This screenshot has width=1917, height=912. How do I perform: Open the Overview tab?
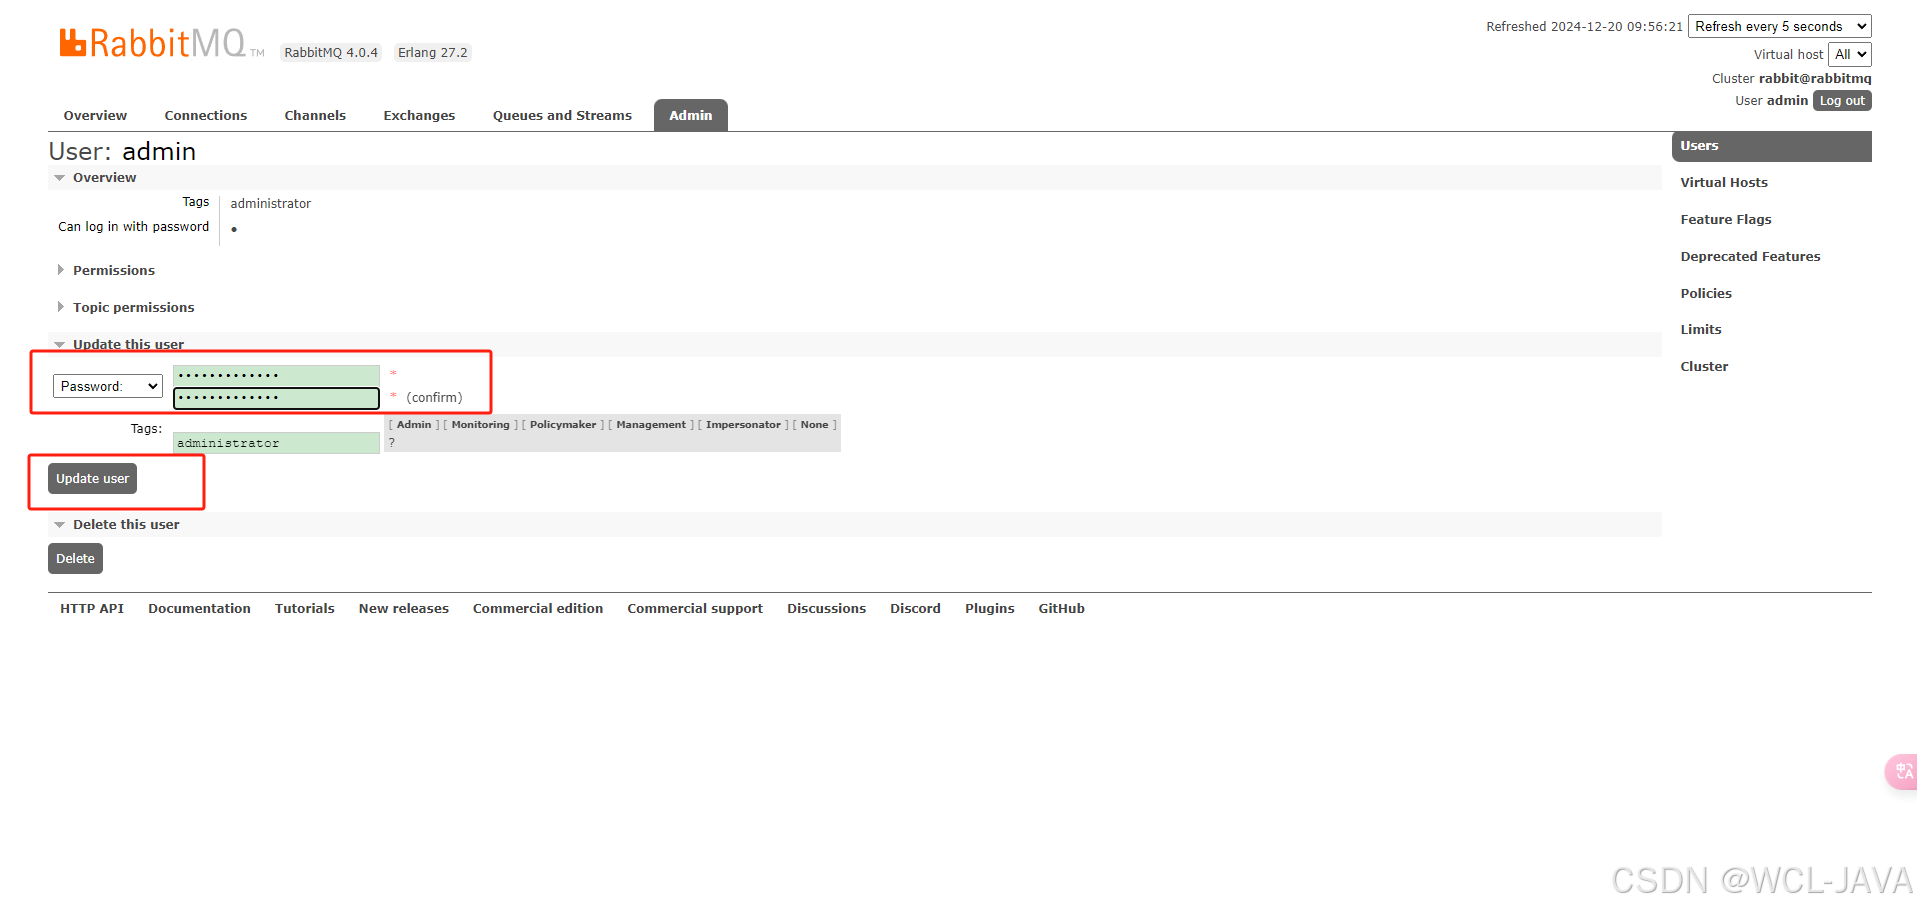pos(95,116)
